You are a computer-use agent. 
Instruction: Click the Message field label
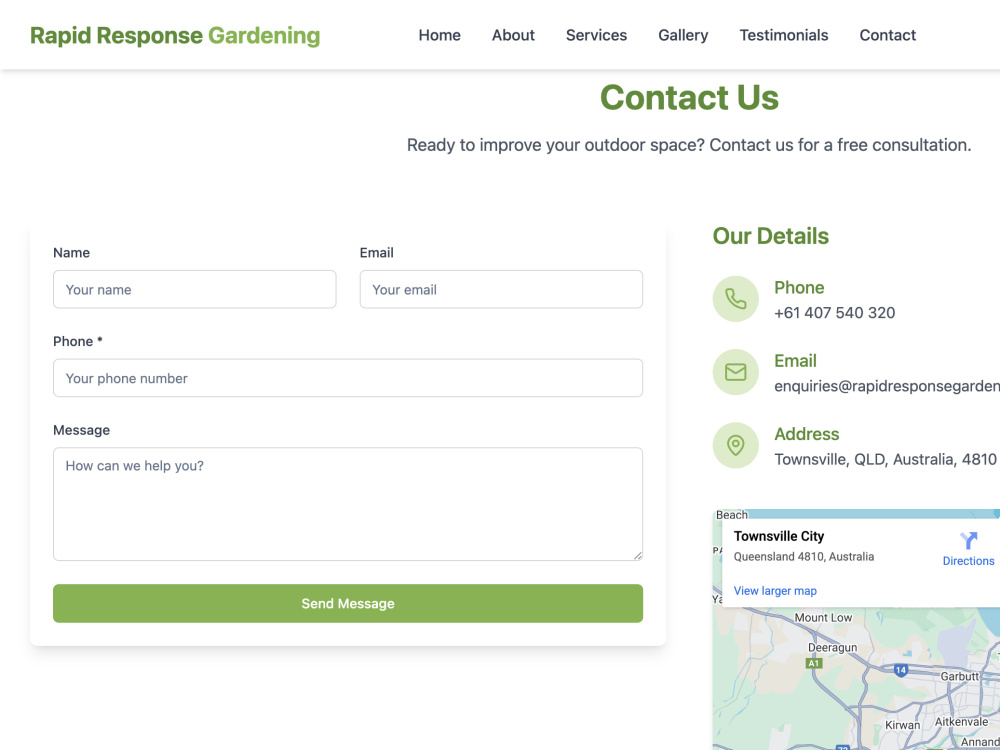pyautogui.click(x=82, y=430)
